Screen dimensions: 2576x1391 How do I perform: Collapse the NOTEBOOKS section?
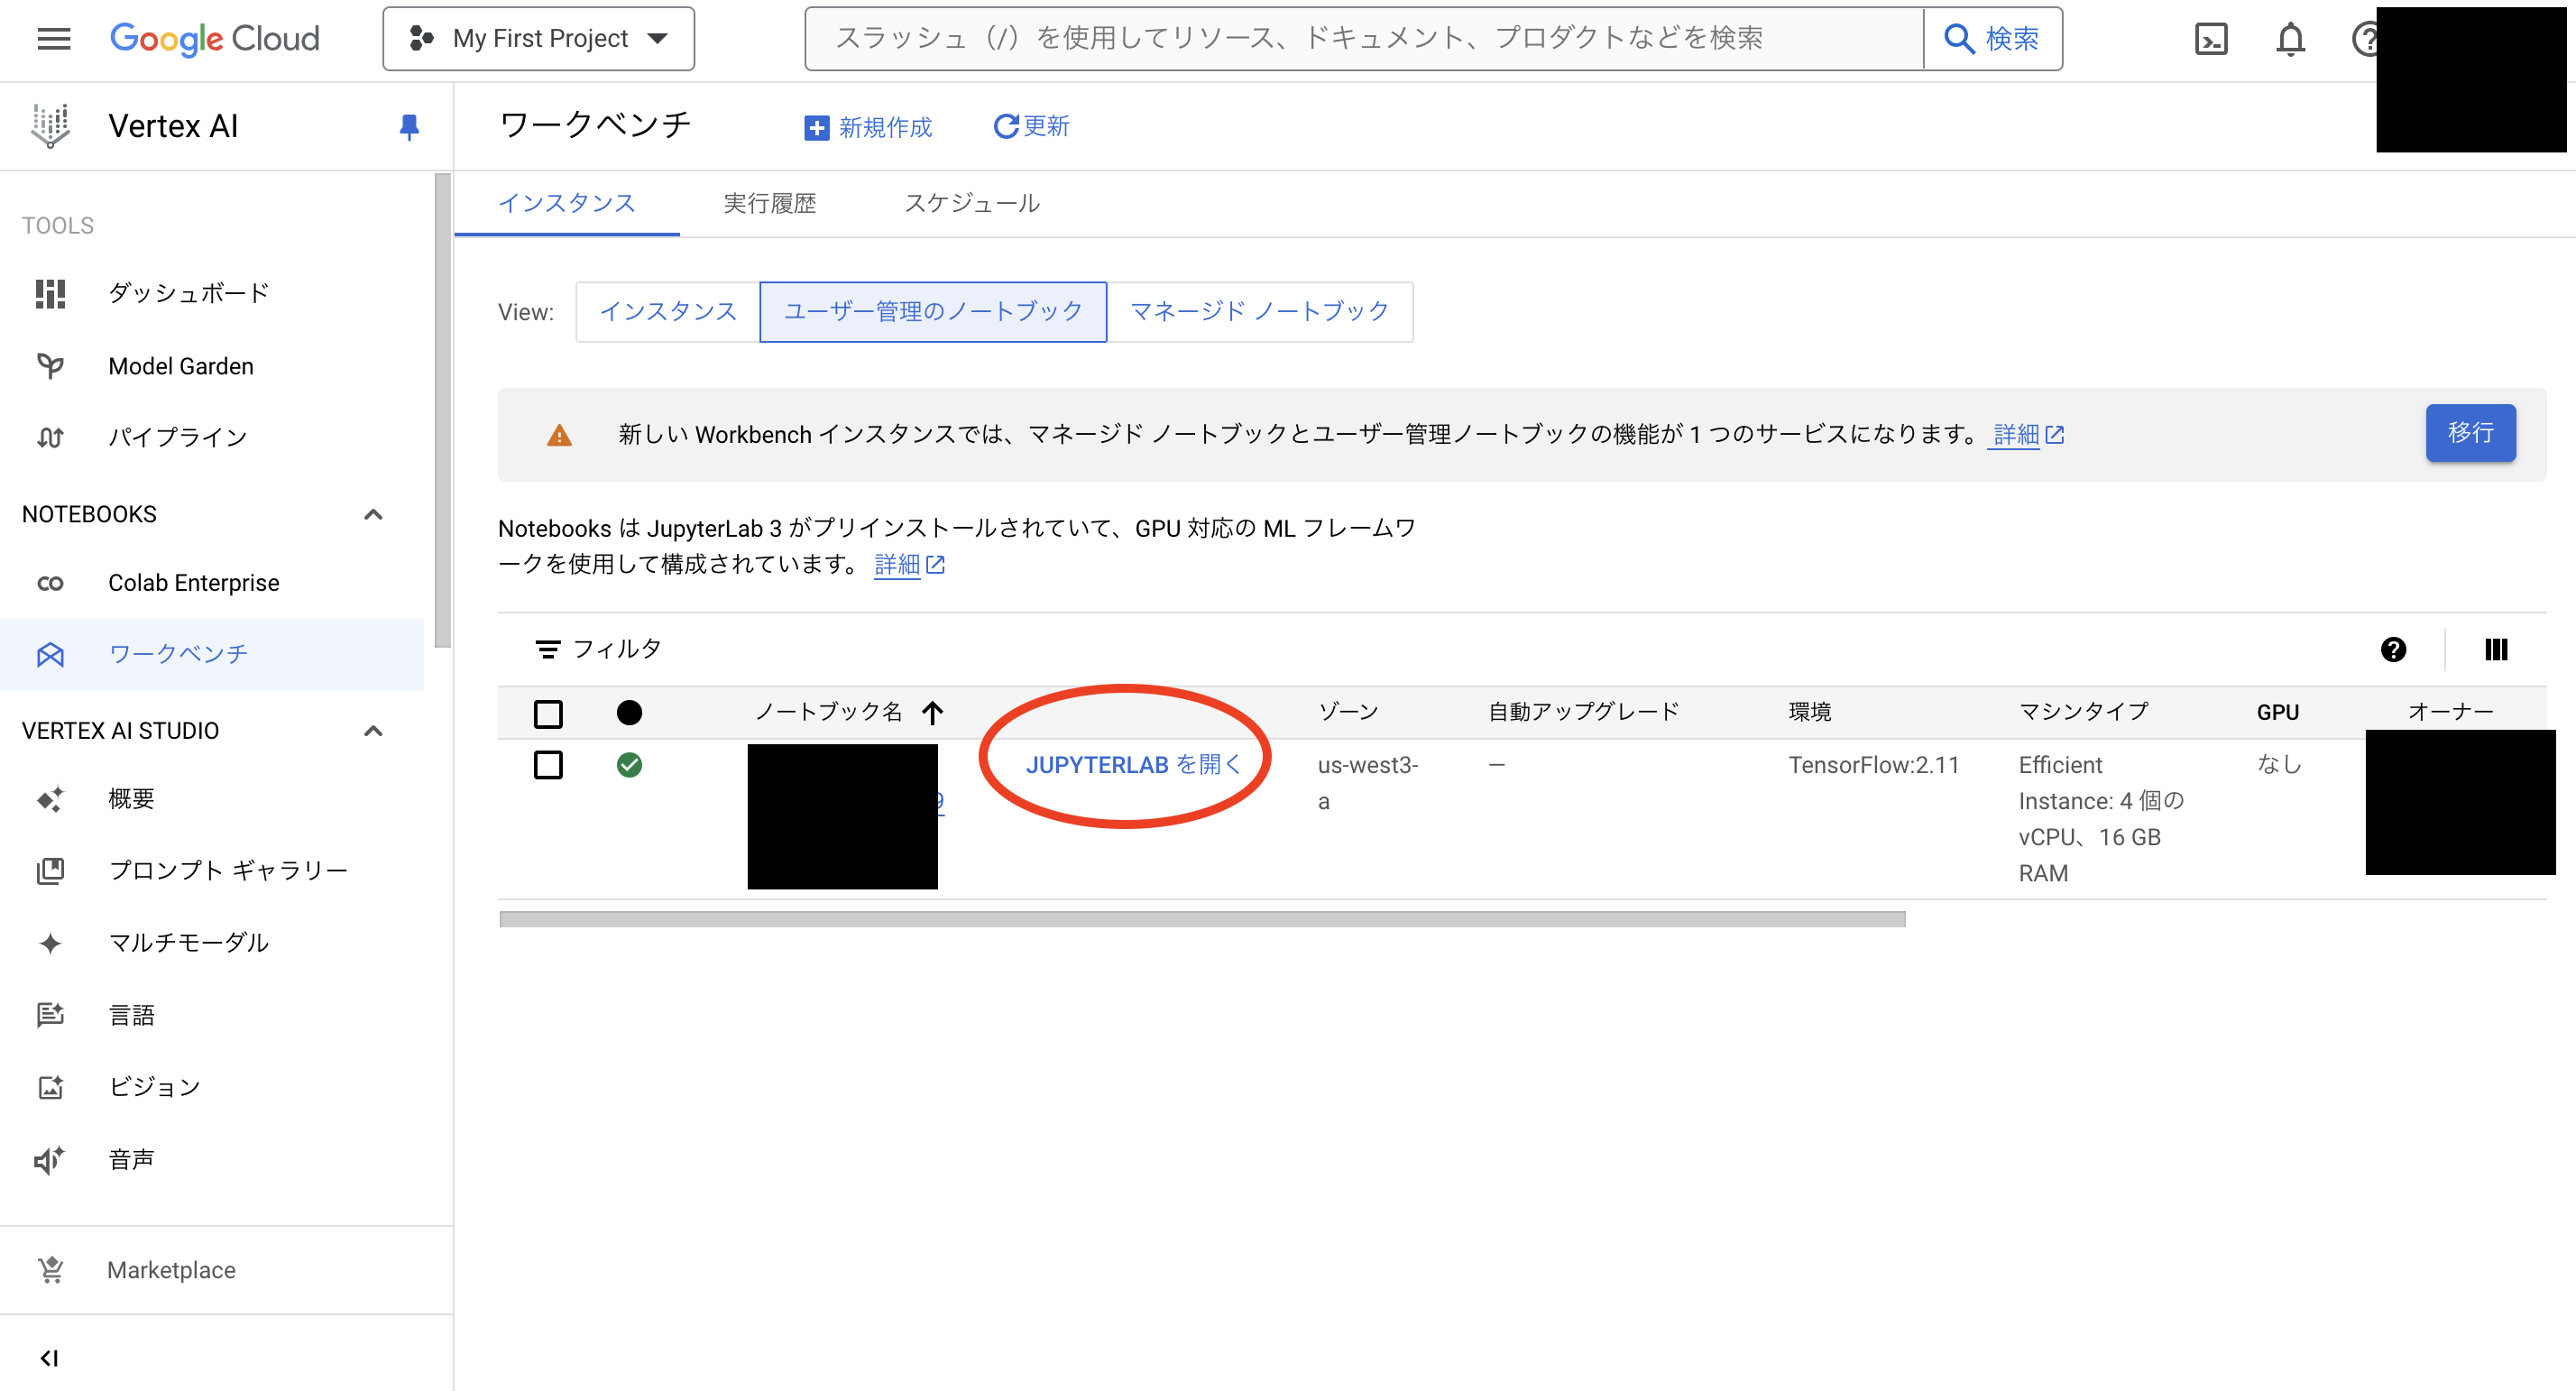pyautogui.click(x=373, y=513)
